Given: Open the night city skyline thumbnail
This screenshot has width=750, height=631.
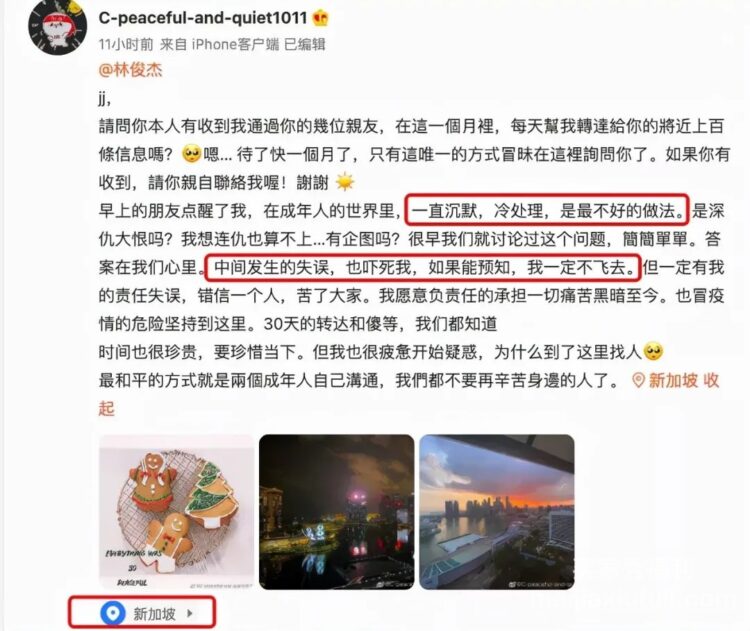Looking at the screenshot, I should pyautogui.click(x=336, y=512).
